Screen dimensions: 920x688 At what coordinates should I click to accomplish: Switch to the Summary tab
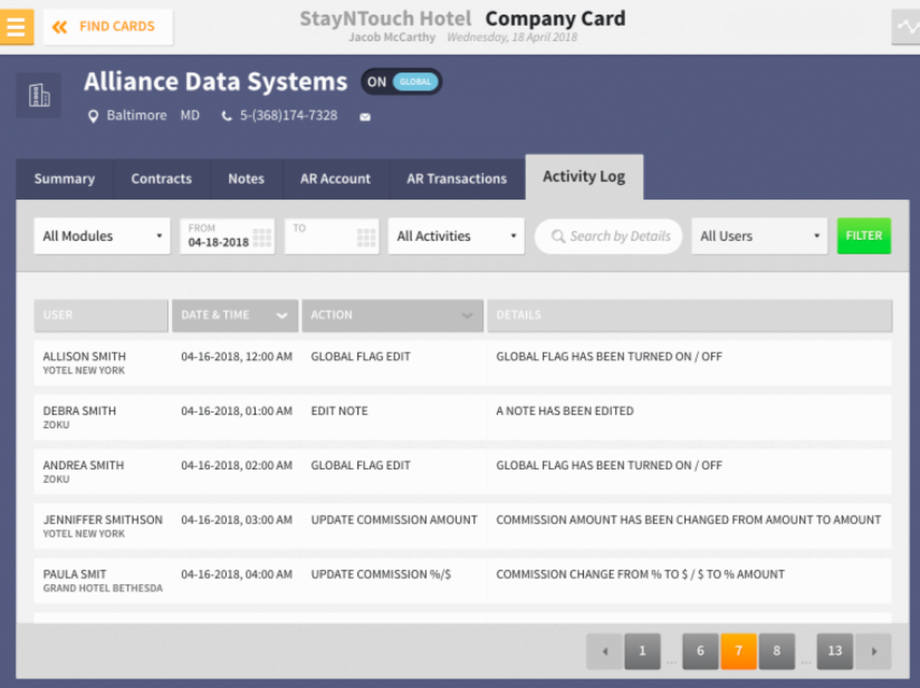coord(65,179)
